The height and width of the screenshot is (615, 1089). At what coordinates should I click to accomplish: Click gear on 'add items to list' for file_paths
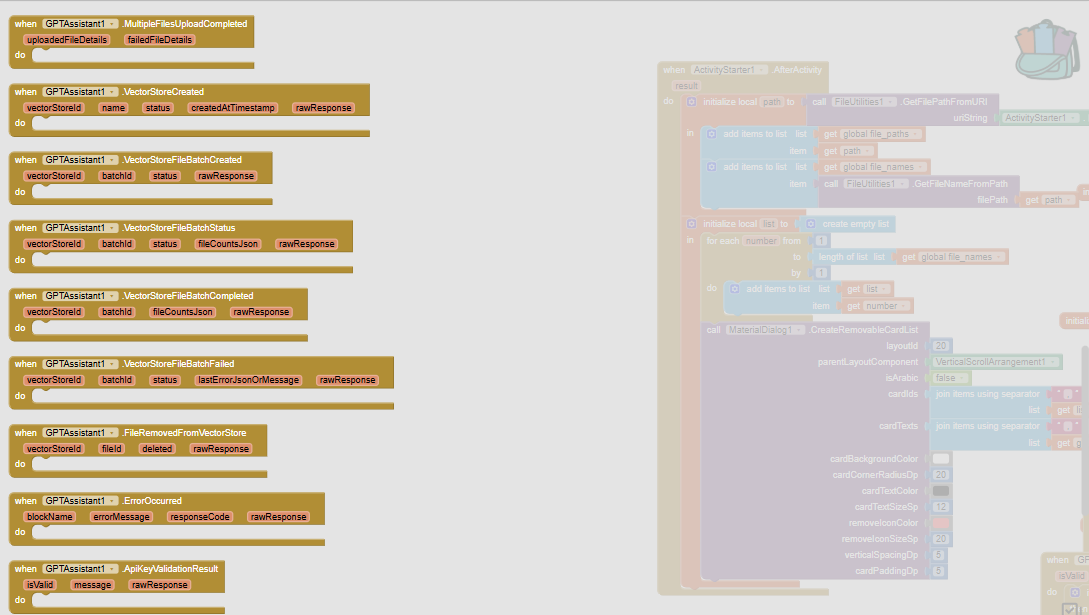711,134
